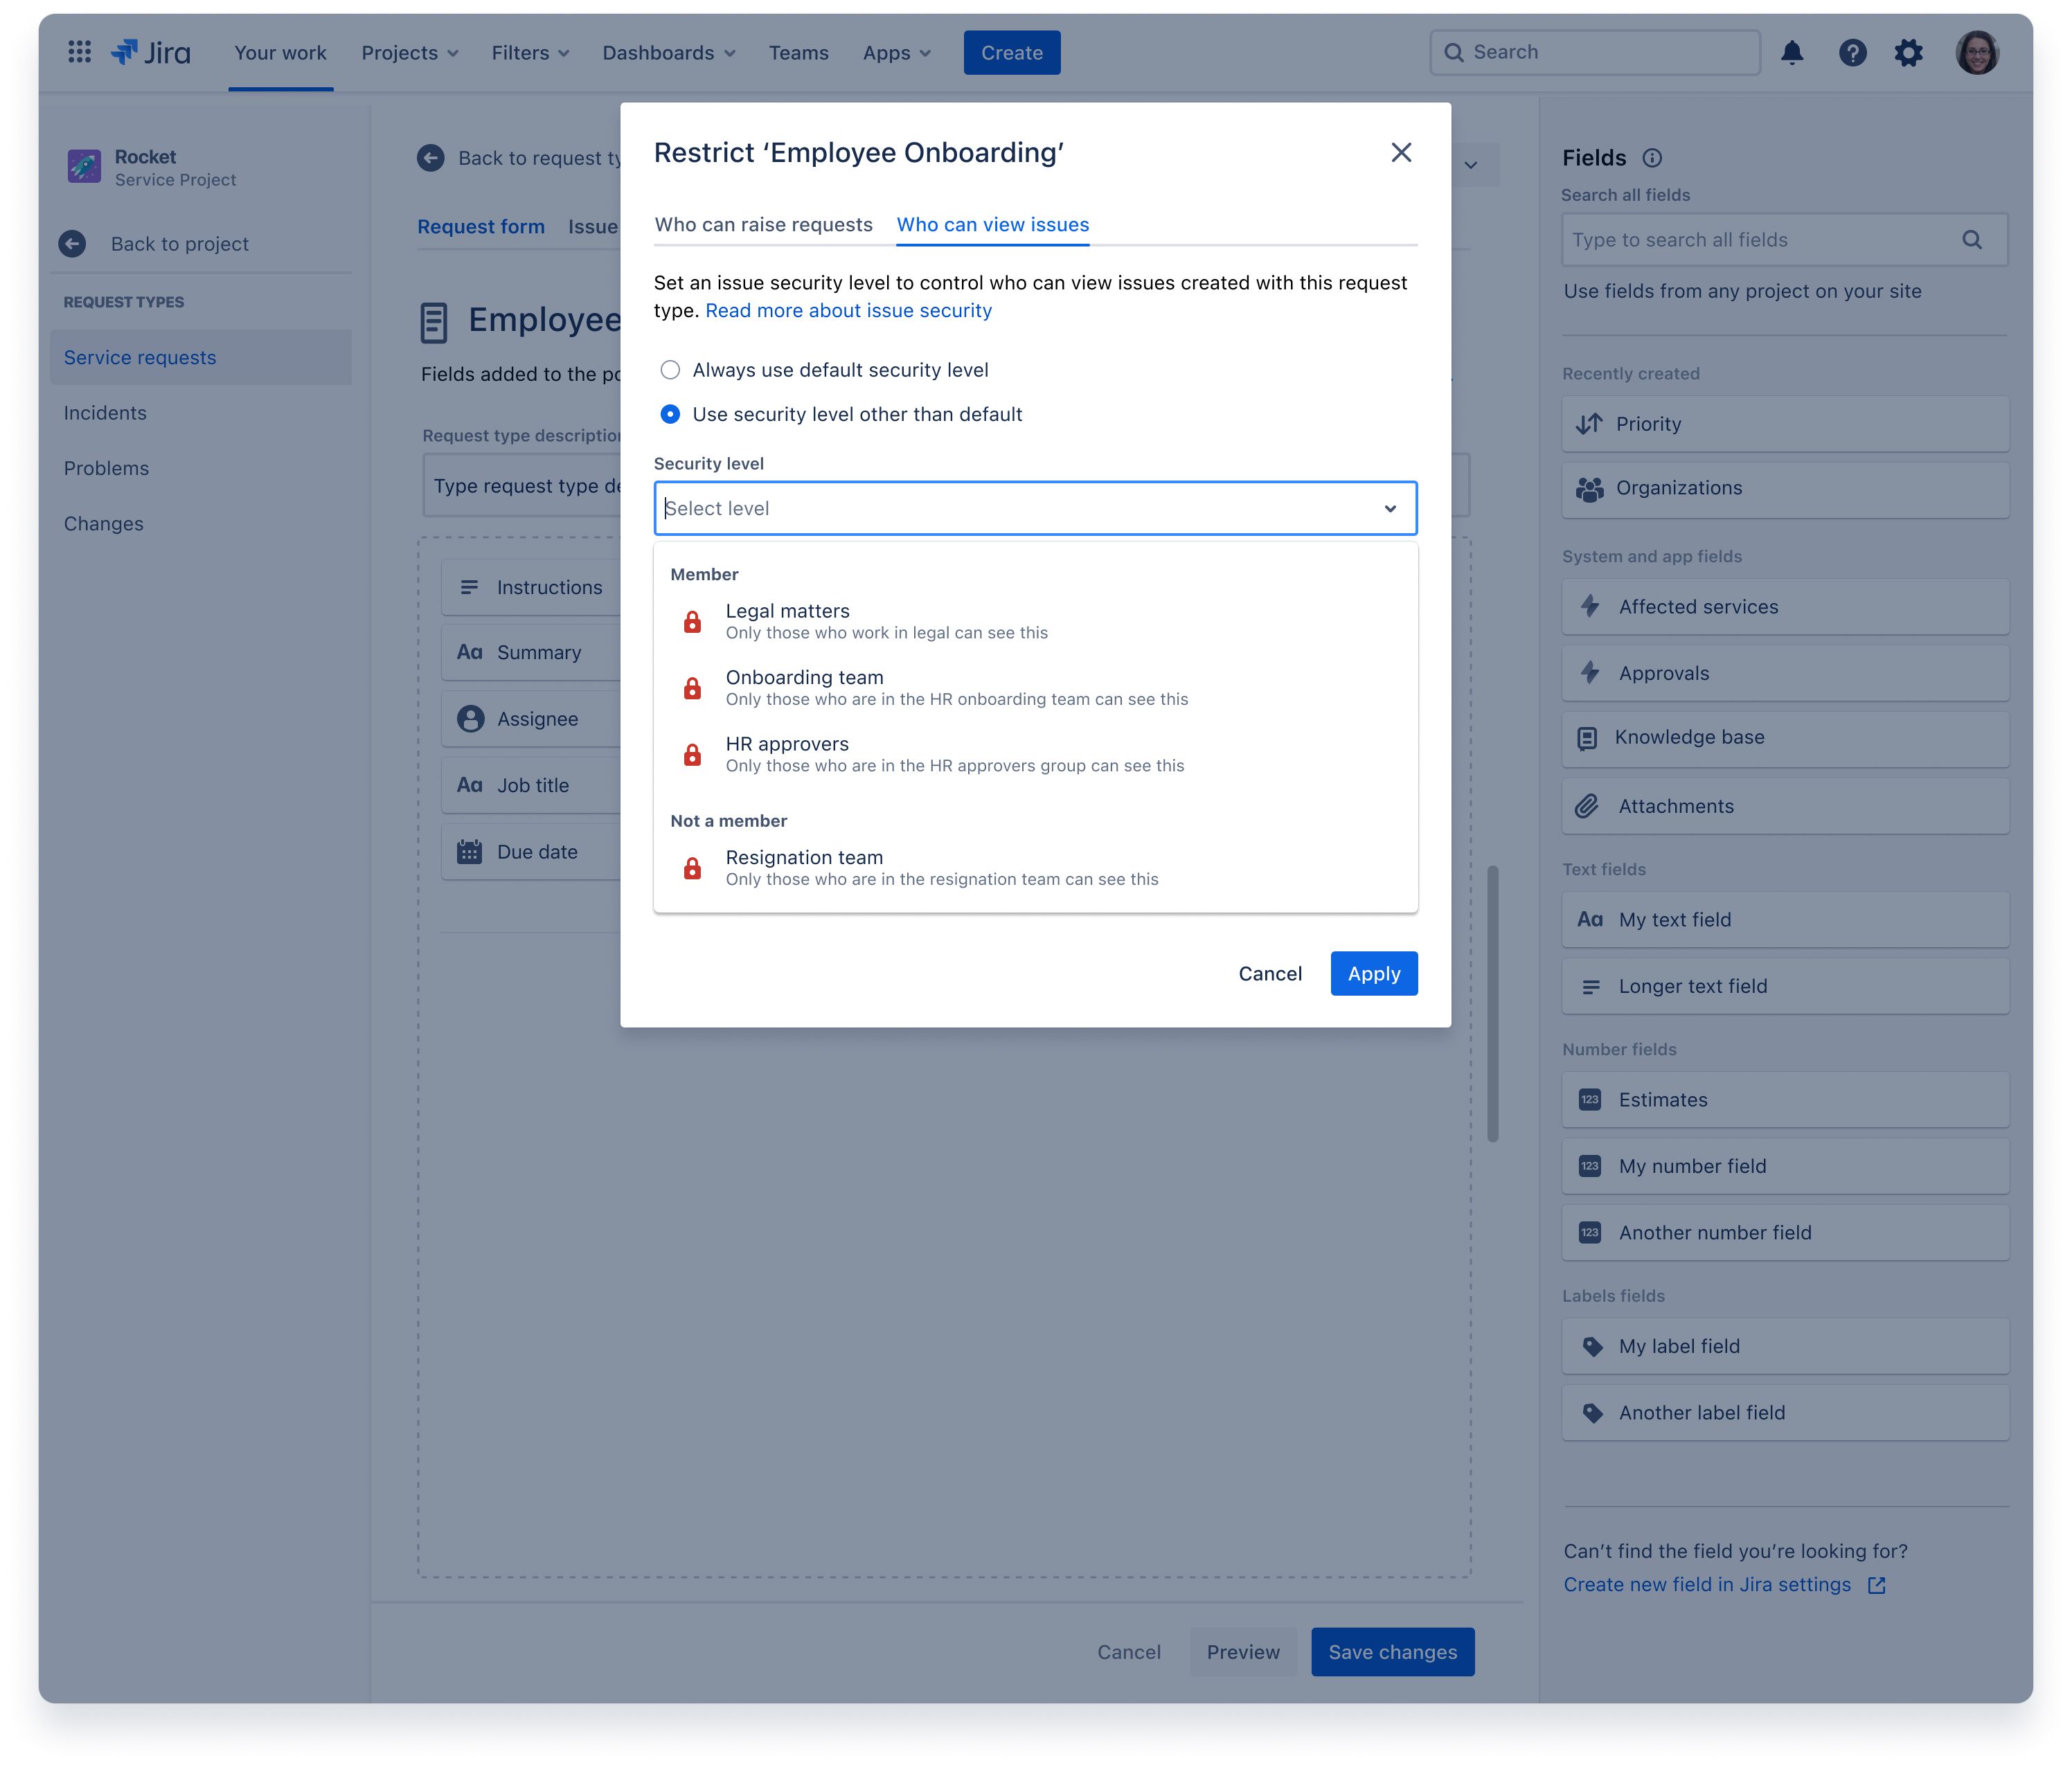This screenshot has width=2072, height=1767.
Task: Click the Affected services lightning icon
Action: pos(1590,606)
